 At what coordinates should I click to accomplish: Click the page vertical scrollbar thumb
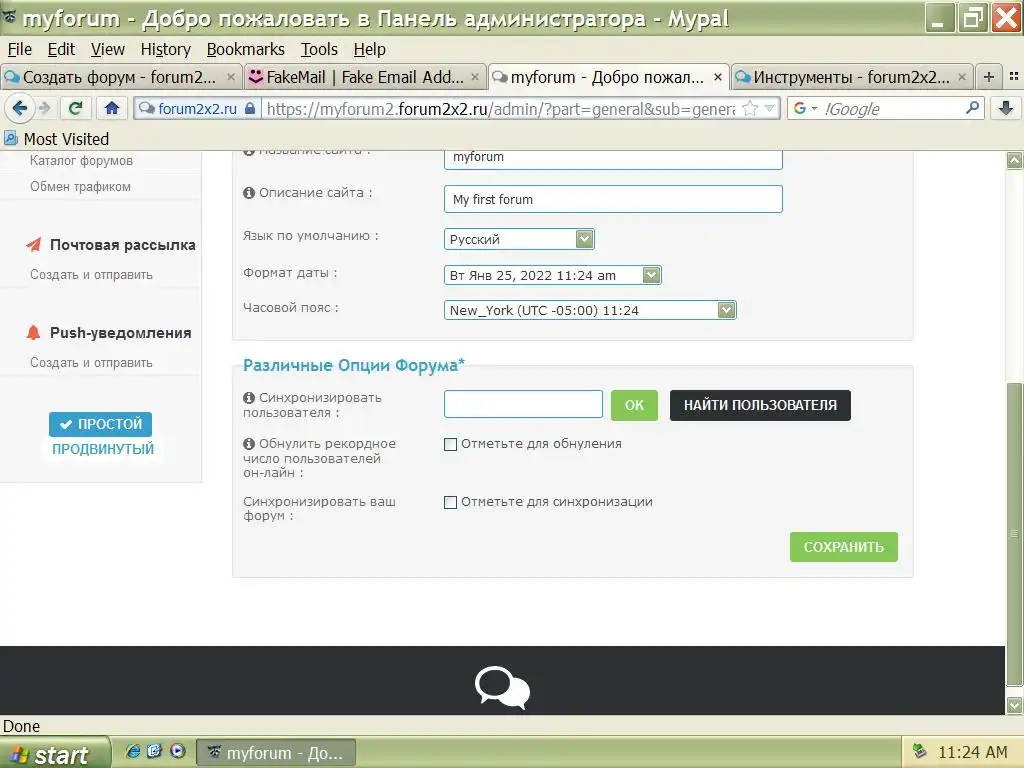coord(1014,534)
